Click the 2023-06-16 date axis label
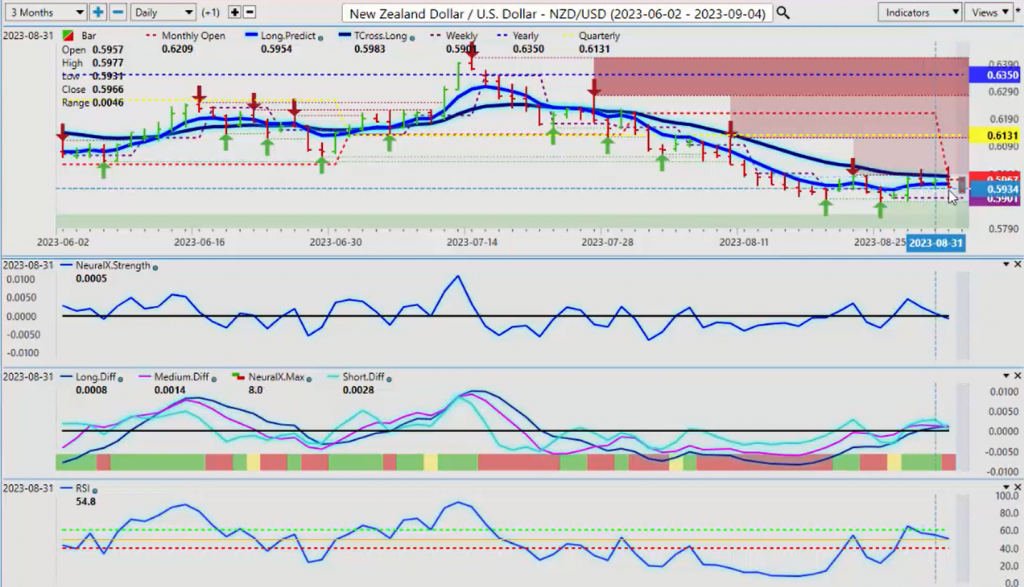Screen dimensions: 1024x587 pyautogui.click(x=199, y=242)
